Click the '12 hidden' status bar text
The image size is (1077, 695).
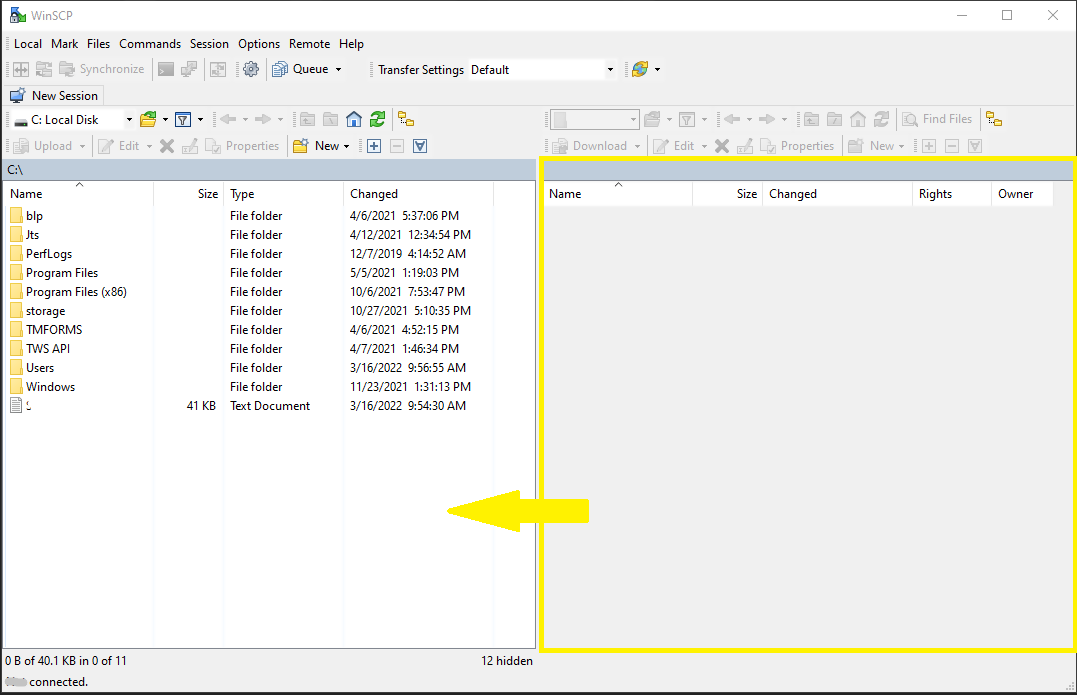tap(507, 661)
